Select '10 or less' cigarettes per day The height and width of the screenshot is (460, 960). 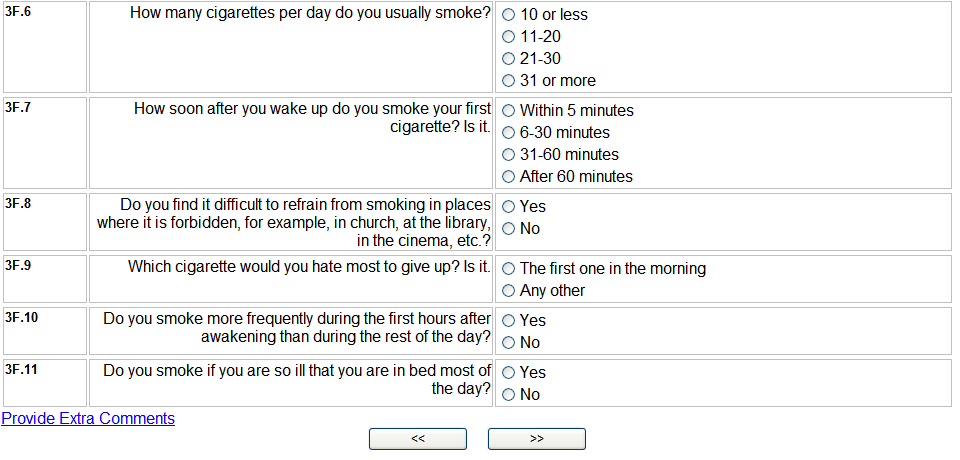click(508, 15)
